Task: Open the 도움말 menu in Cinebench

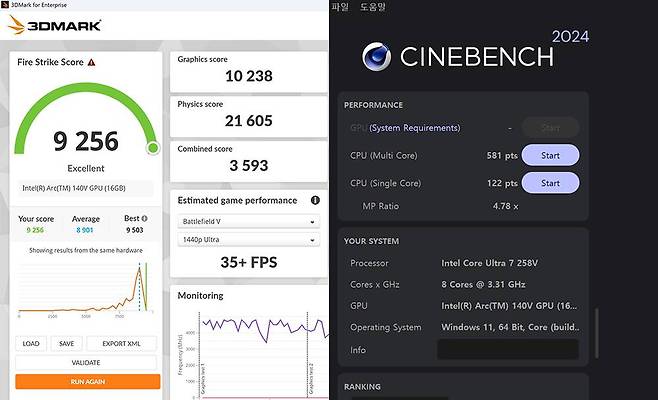Action: pyautogui.click(x=373, y=7)
